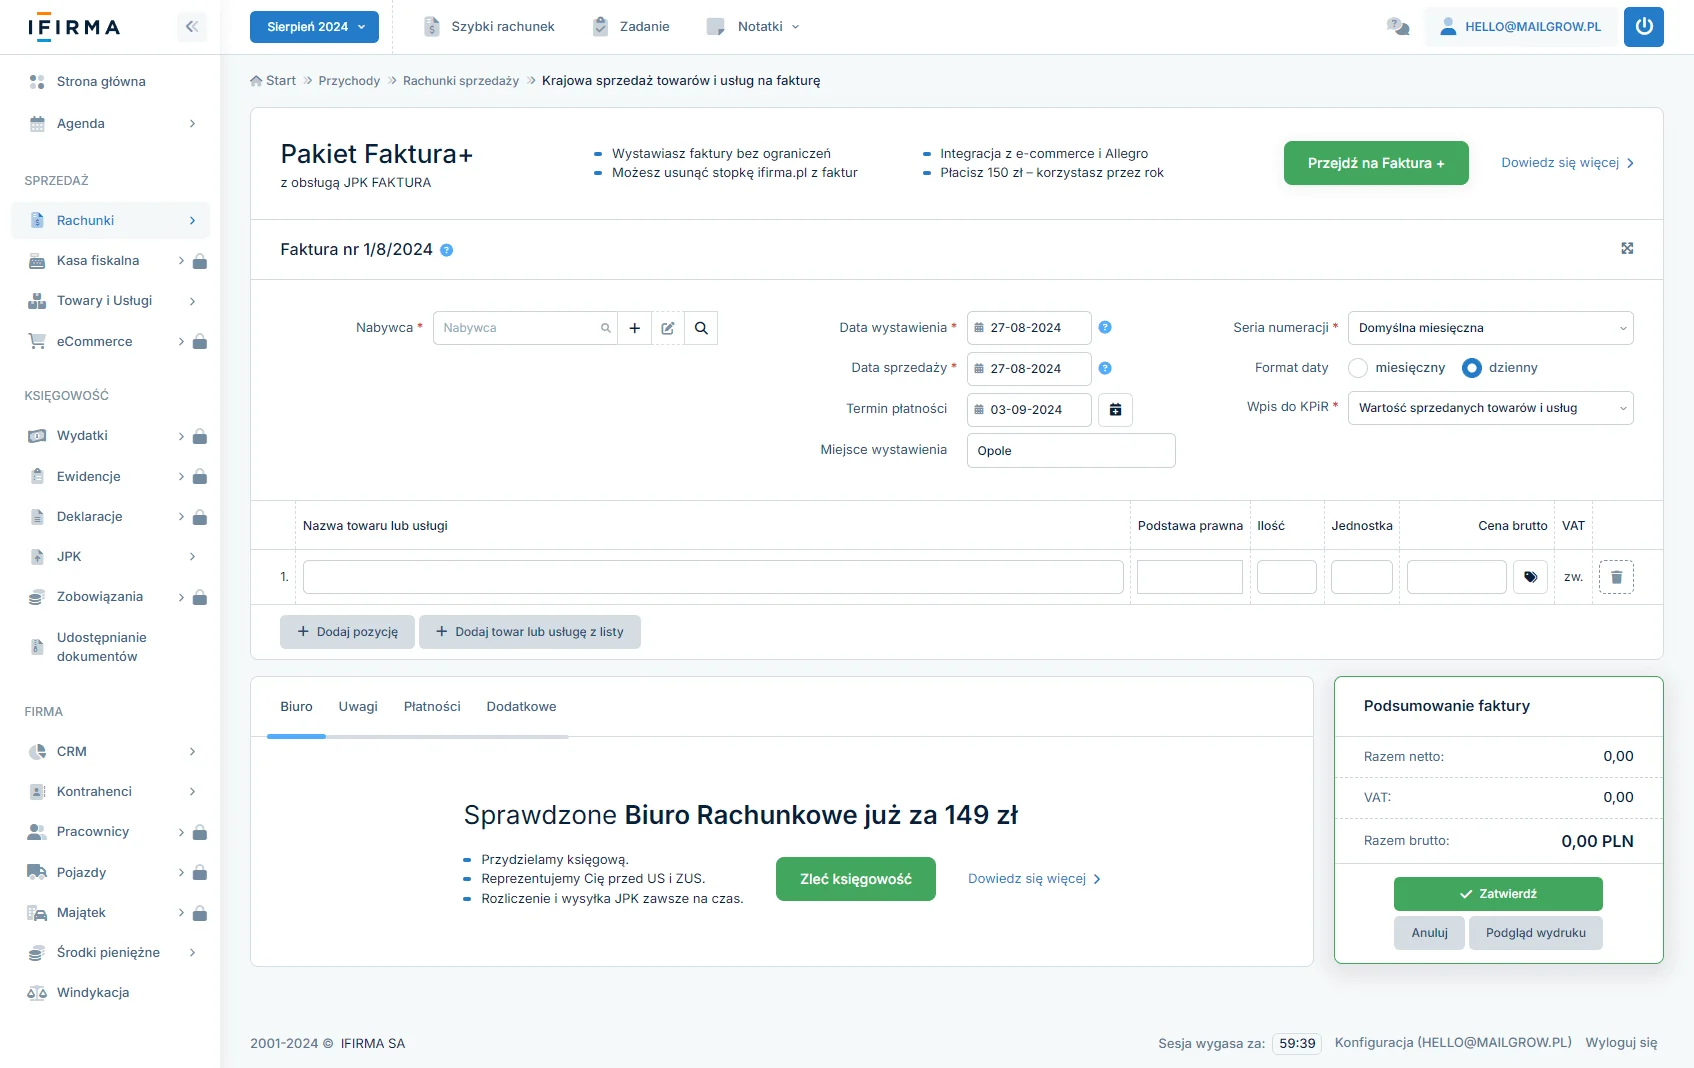Click the price tag icon next to Cena brutto

[x=1530, y=577]
